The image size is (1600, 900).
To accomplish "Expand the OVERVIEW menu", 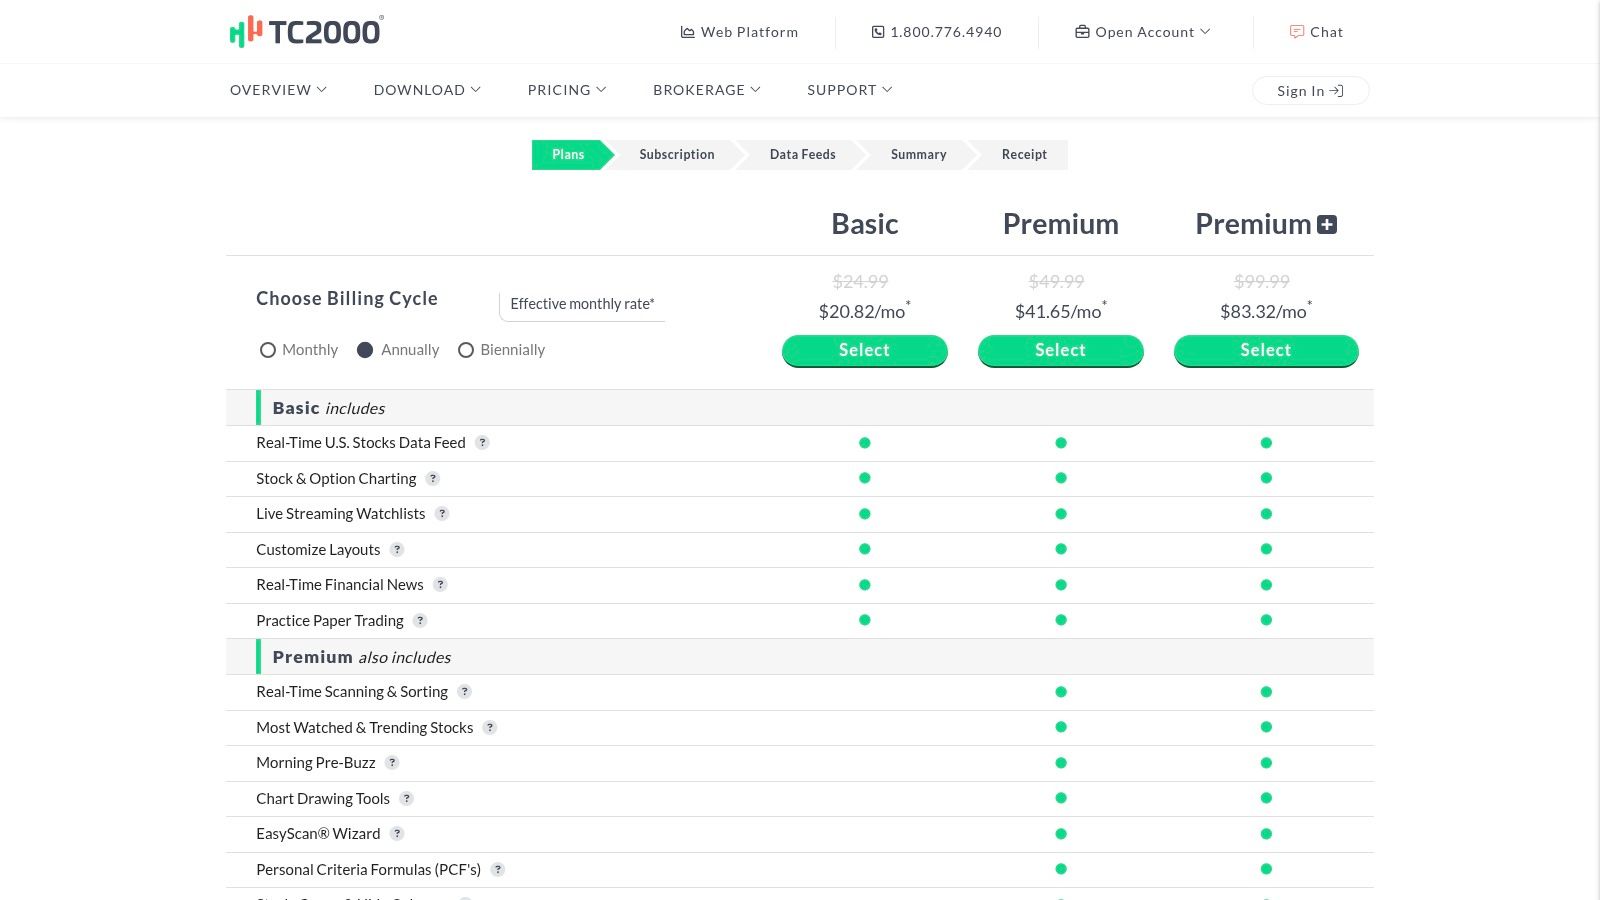I will click(x=278, y=90).
